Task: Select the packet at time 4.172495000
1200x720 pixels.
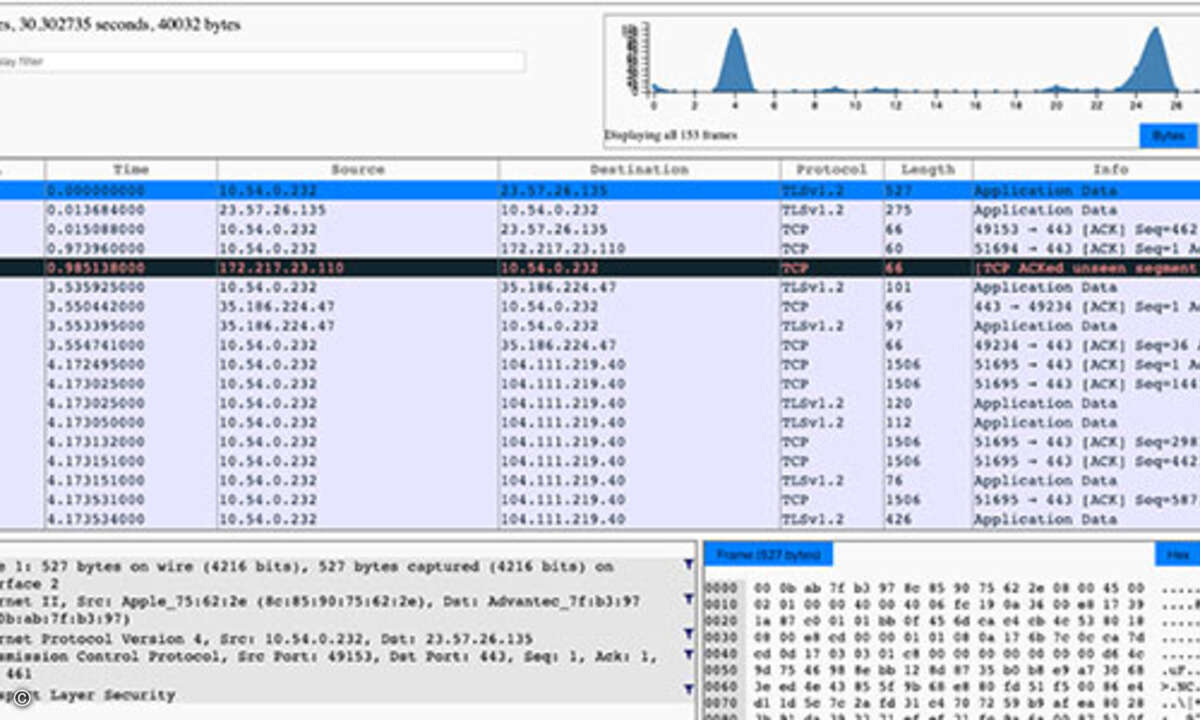Action: pyautogui.click(x=600, y=364)
